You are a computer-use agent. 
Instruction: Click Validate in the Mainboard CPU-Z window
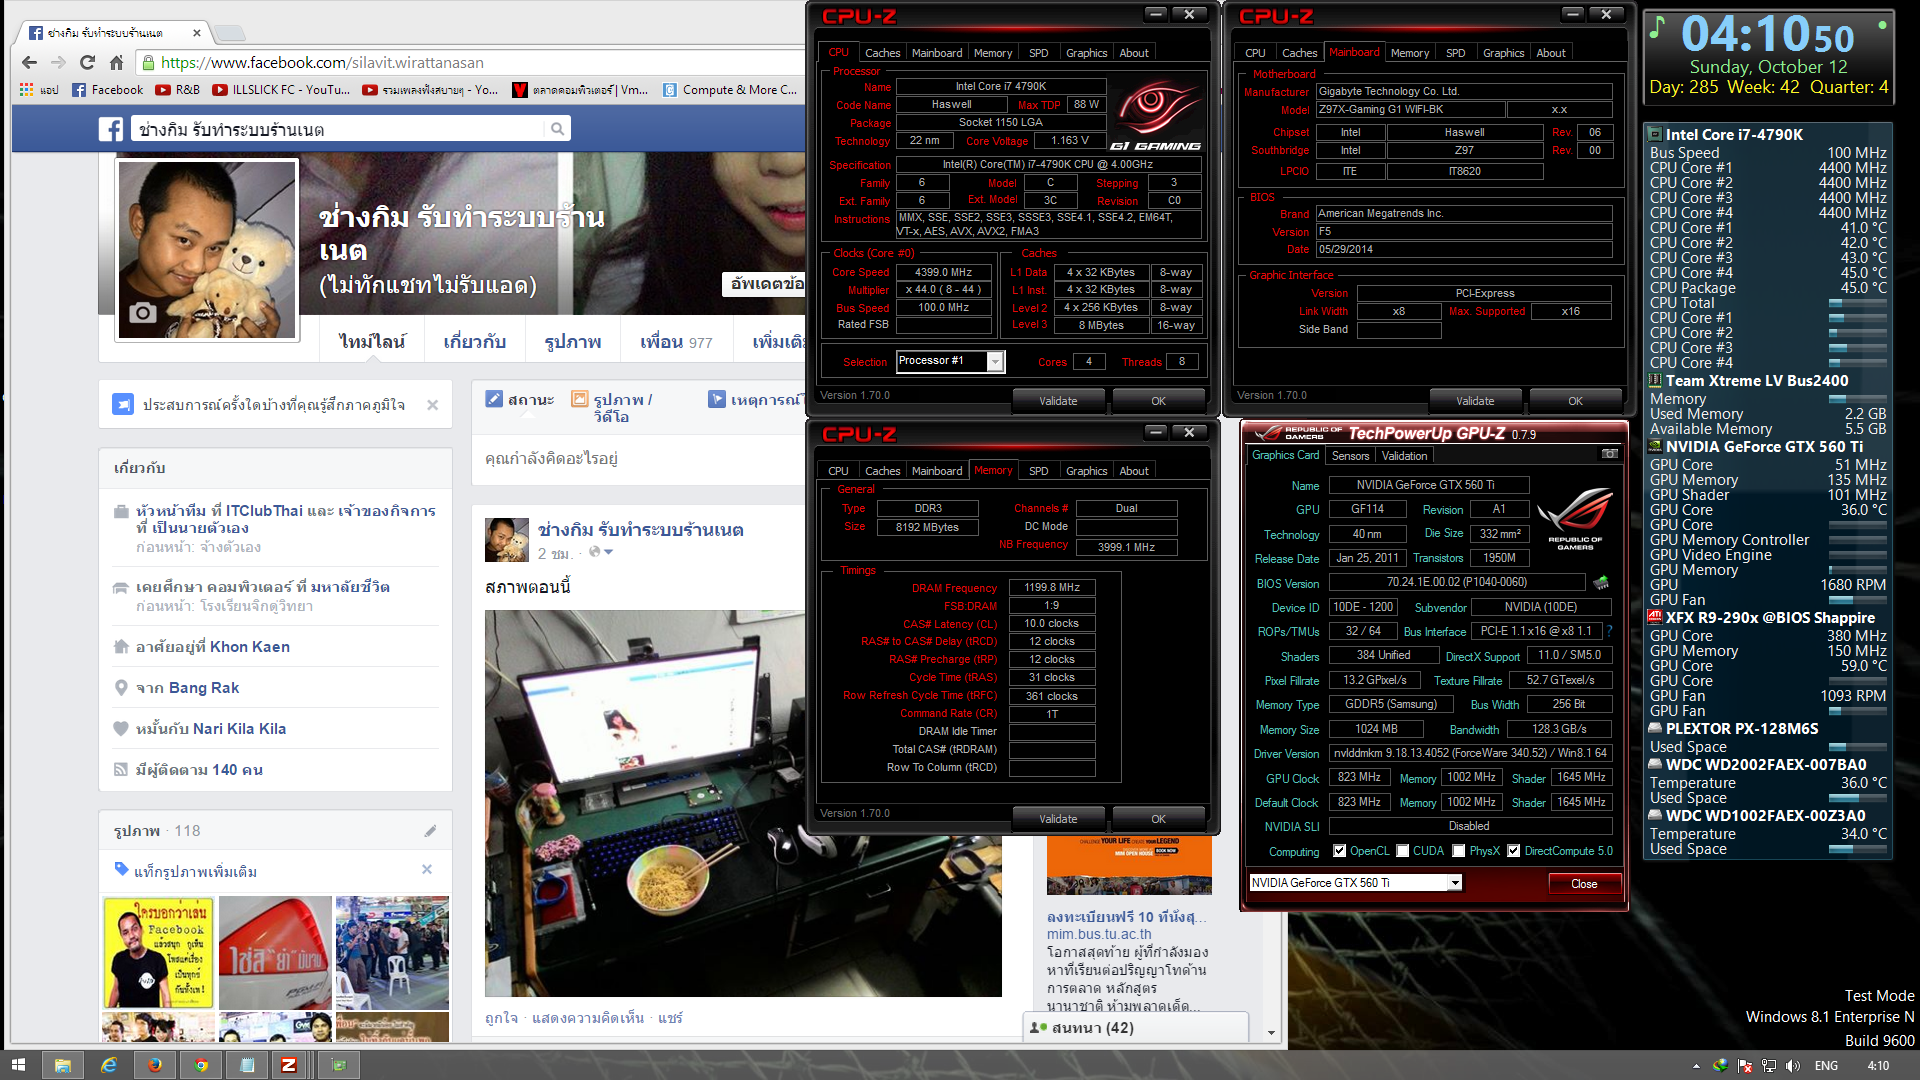[x=1475, y=401]
